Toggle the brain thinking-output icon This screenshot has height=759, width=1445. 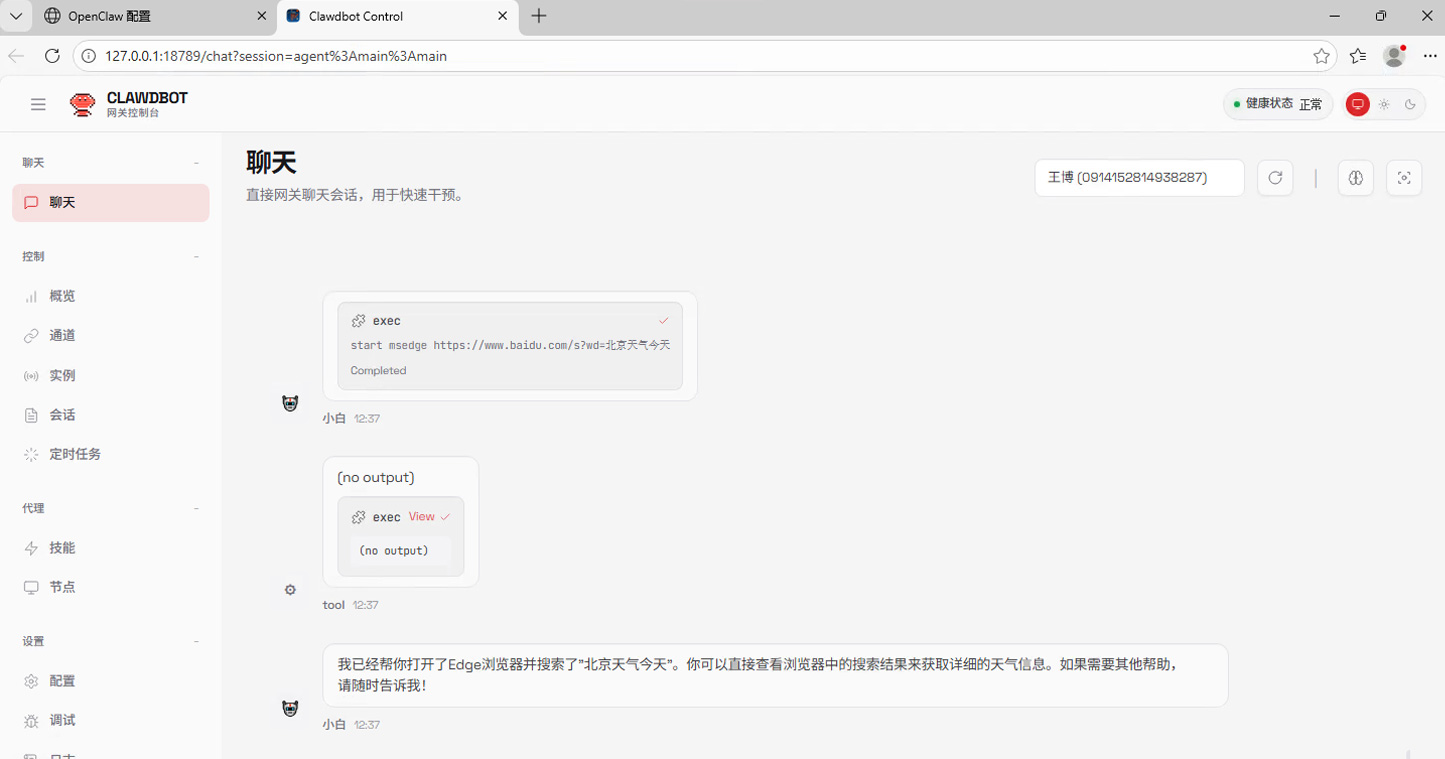tap(1355, 178)
